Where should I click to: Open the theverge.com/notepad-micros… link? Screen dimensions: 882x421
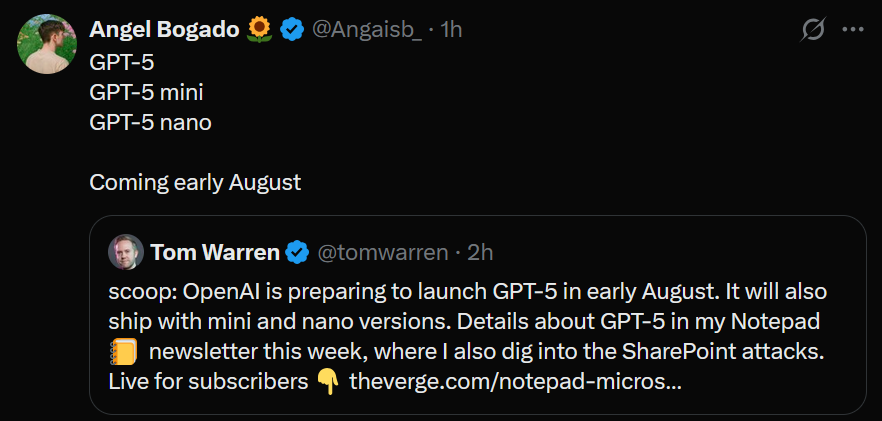(x=514, y=382)
